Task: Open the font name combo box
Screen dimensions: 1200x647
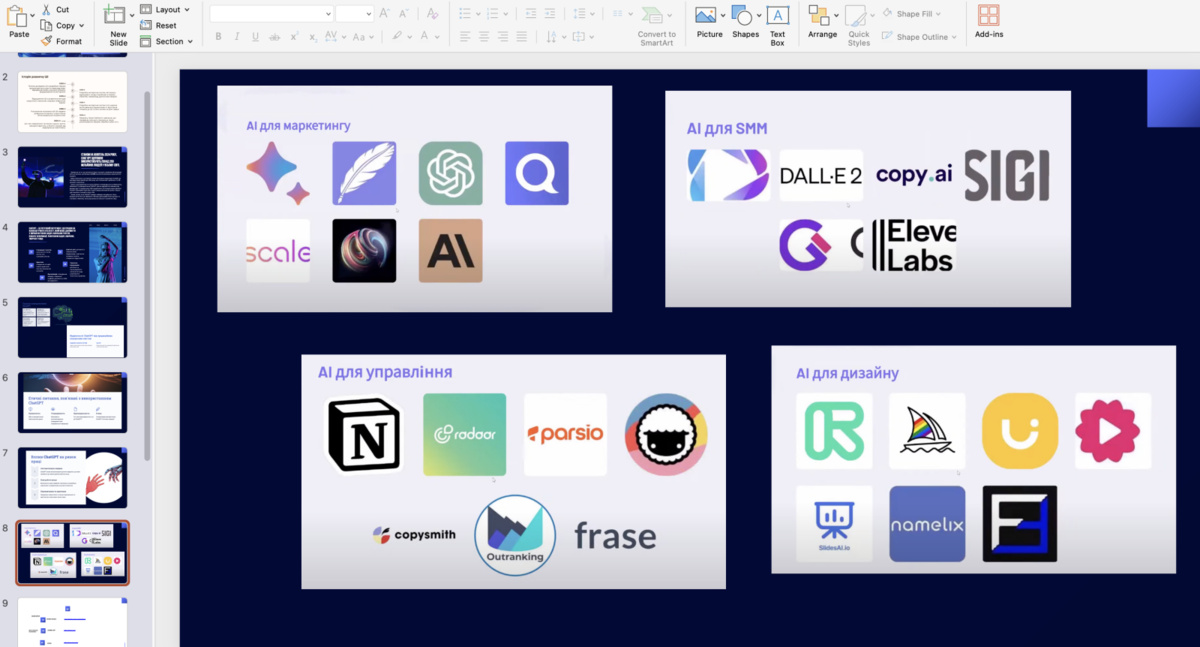Action: pyautogui.click(x=271, y=14)
